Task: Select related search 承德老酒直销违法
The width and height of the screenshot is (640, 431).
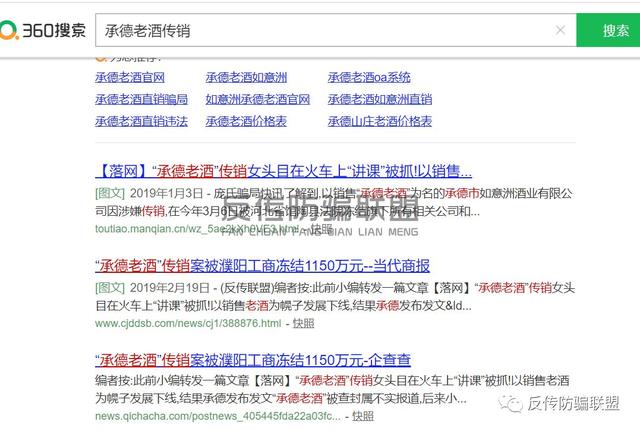Action: coord(141,122)
